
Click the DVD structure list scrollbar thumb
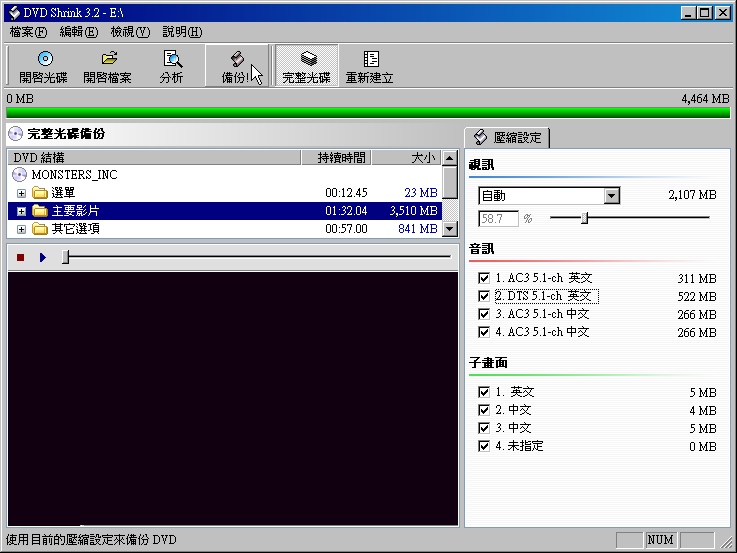[450, 182]
